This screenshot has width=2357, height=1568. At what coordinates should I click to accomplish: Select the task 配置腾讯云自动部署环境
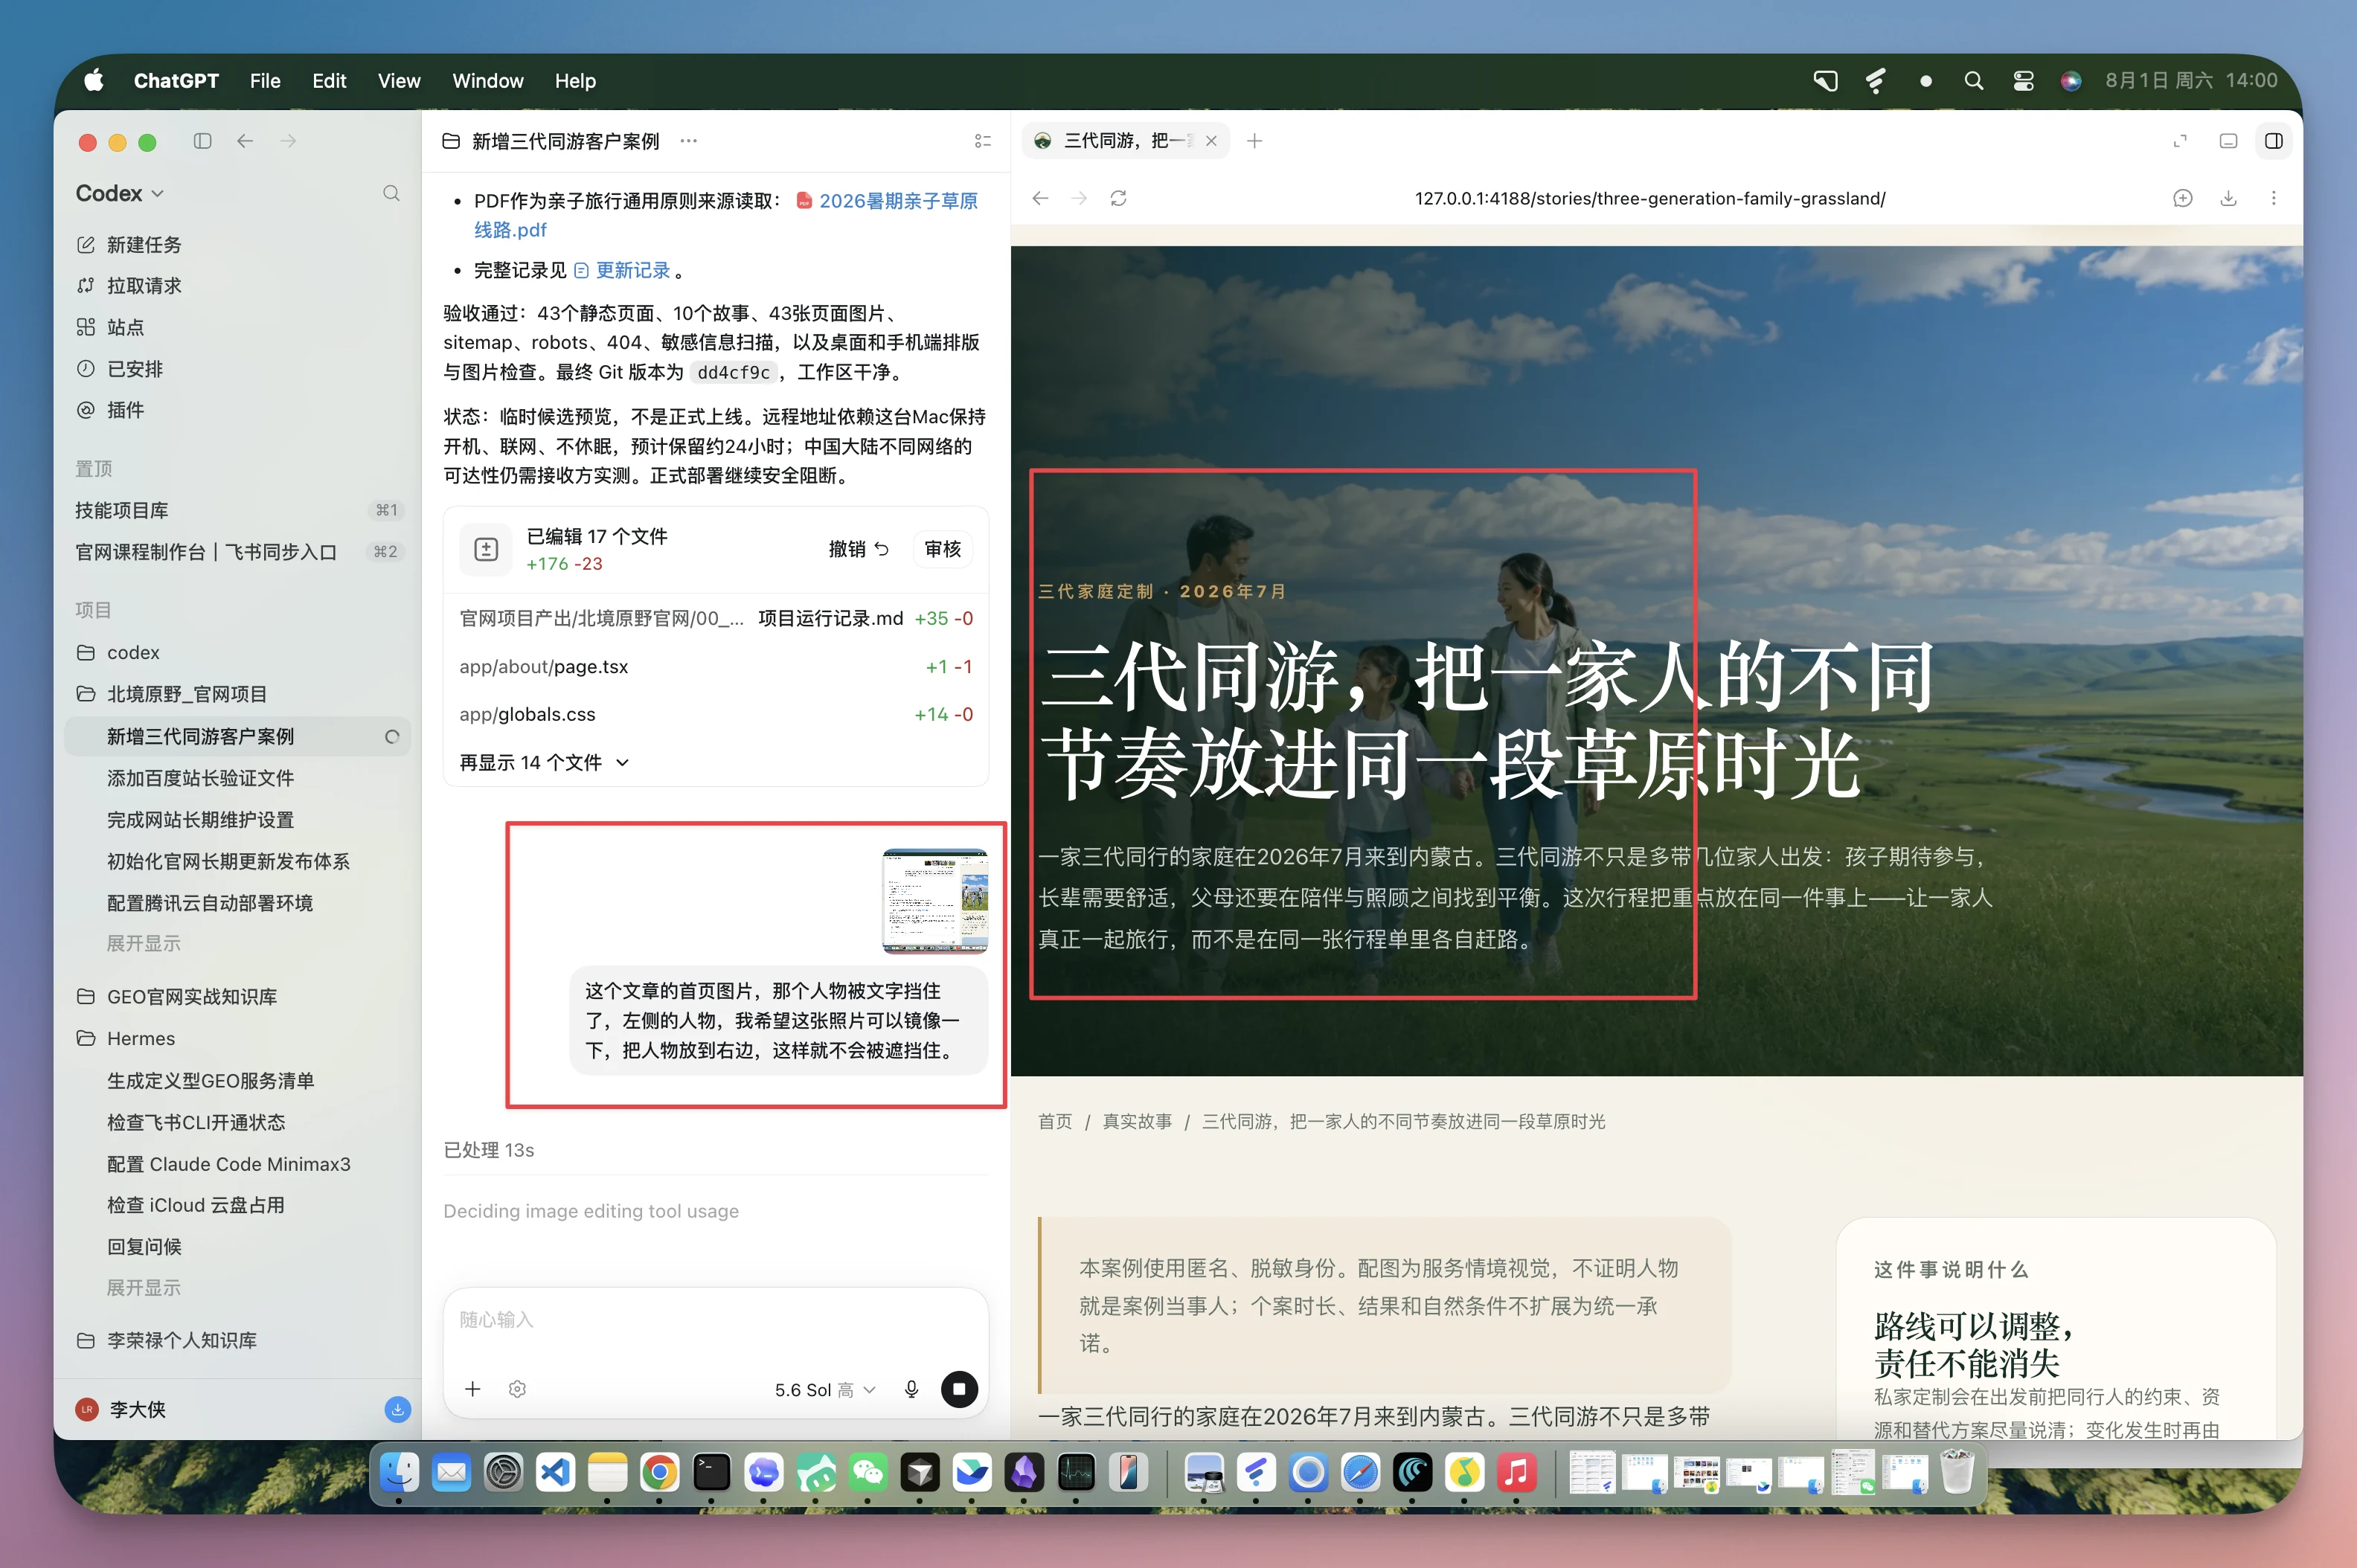tap(210, 903)
